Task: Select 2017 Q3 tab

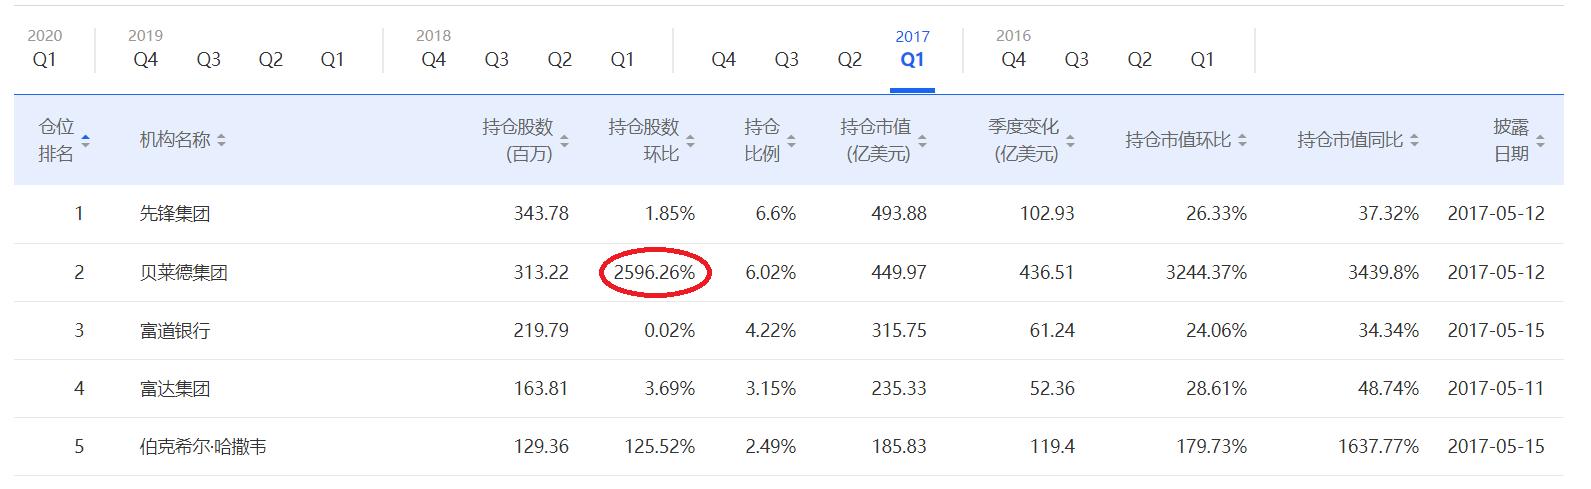Action: (x=786, y=60)
